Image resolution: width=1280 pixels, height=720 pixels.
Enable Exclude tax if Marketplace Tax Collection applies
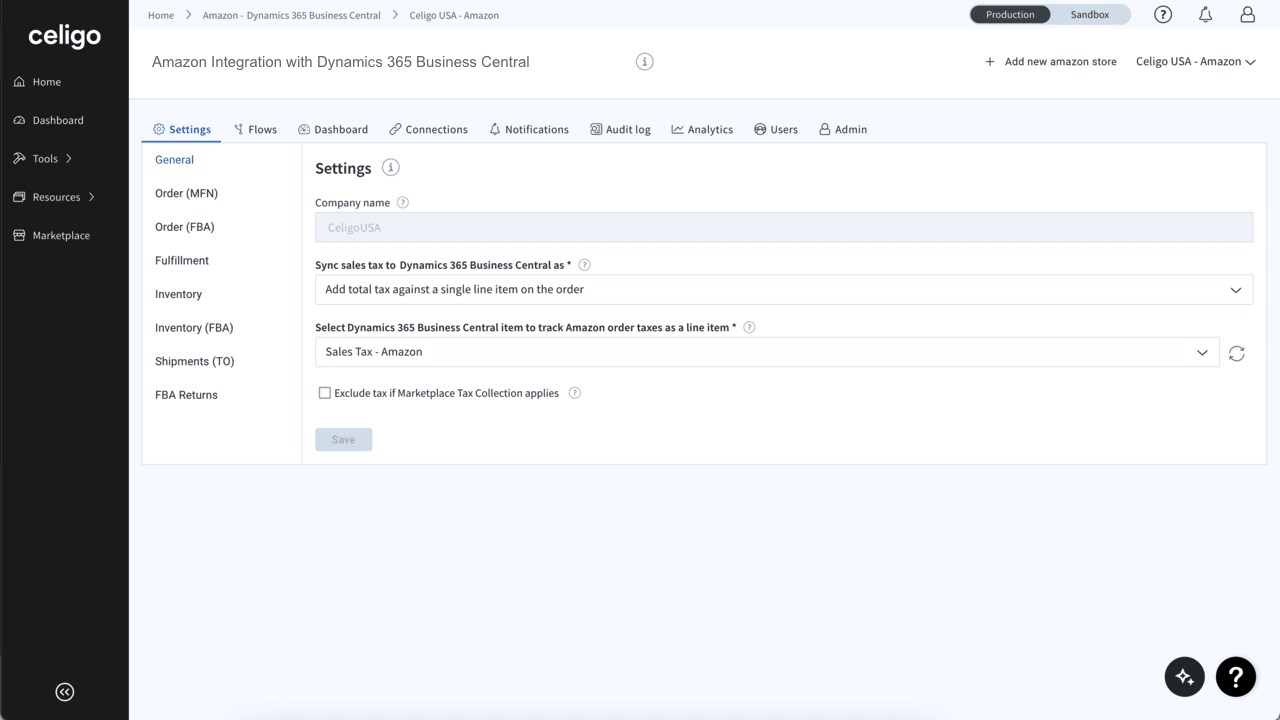324,393
